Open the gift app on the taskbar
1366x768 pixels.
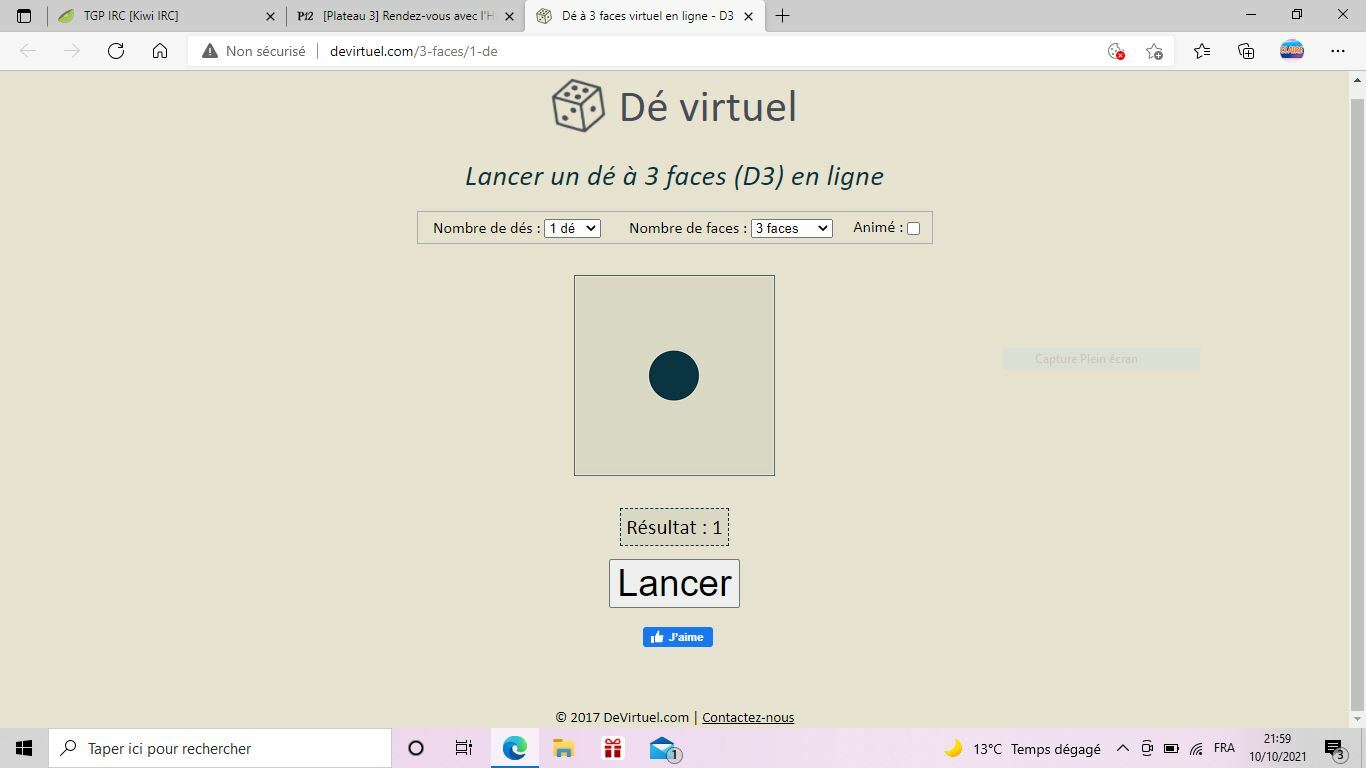point(612,748)
